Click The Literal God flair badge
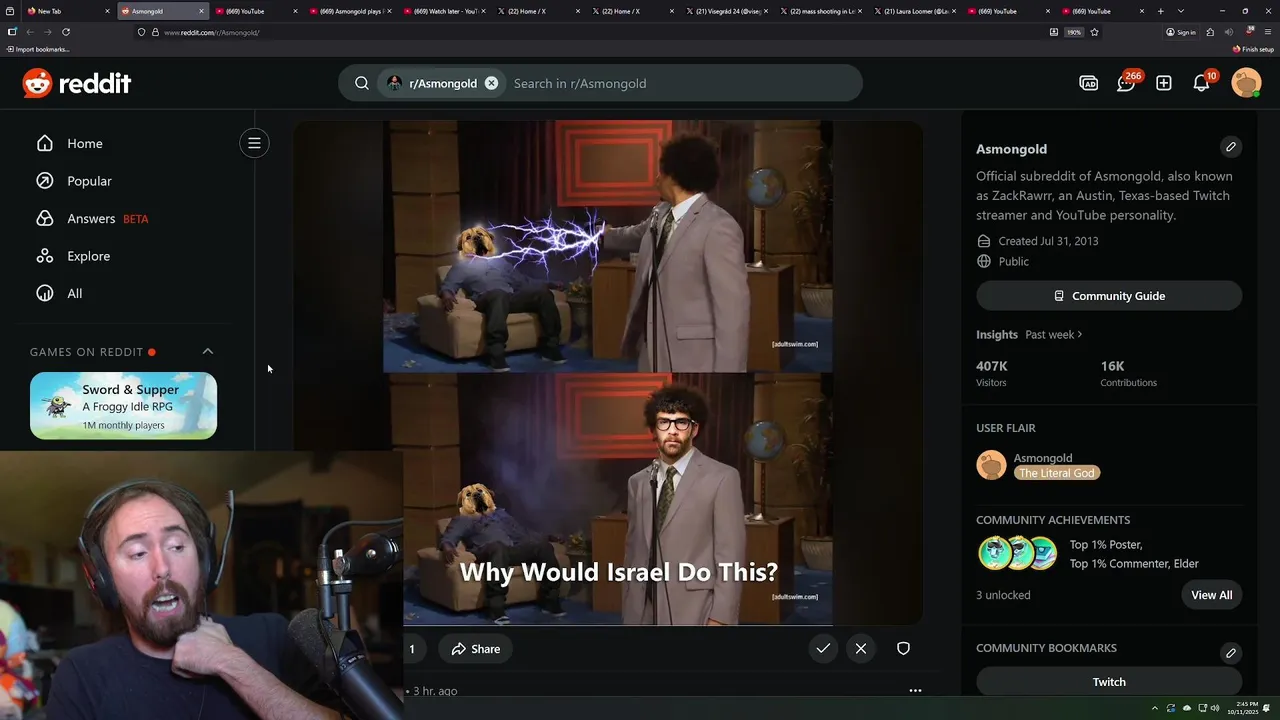The height and width of the screenshot is (720, 1280). click(1057, 473)
